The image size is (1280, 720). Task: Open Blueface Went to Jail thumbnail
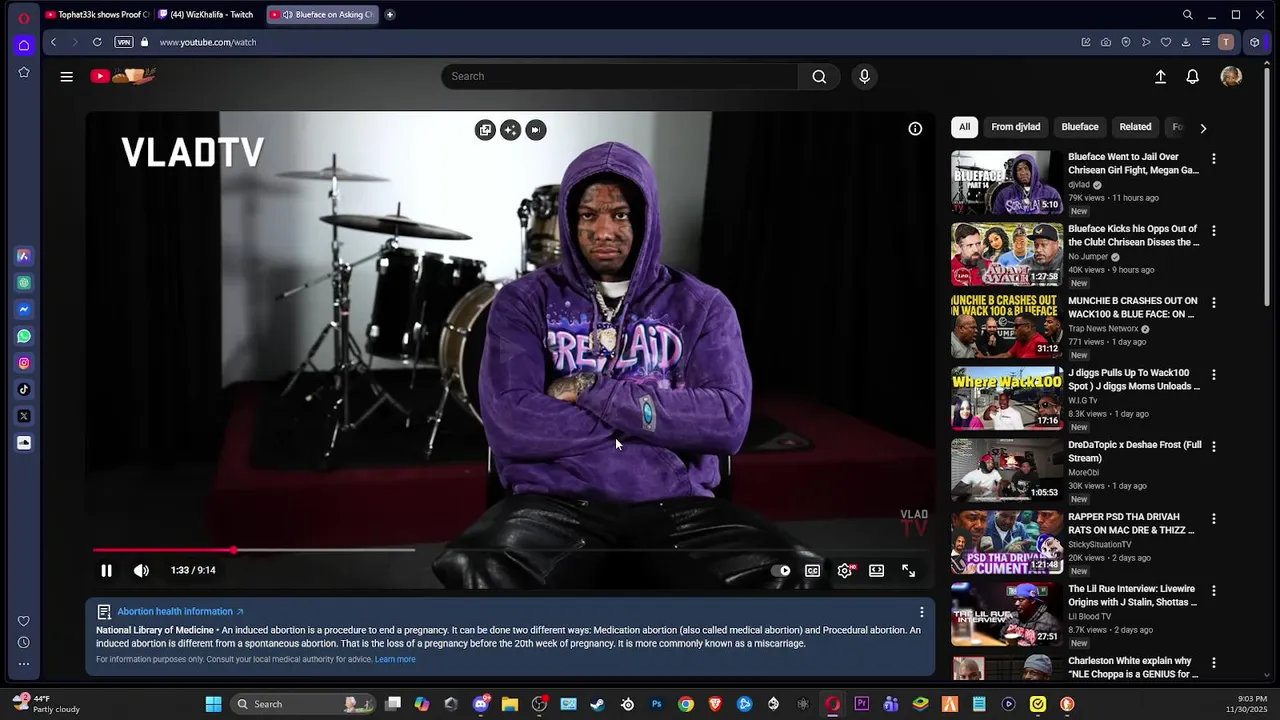tap(1006, 182)
